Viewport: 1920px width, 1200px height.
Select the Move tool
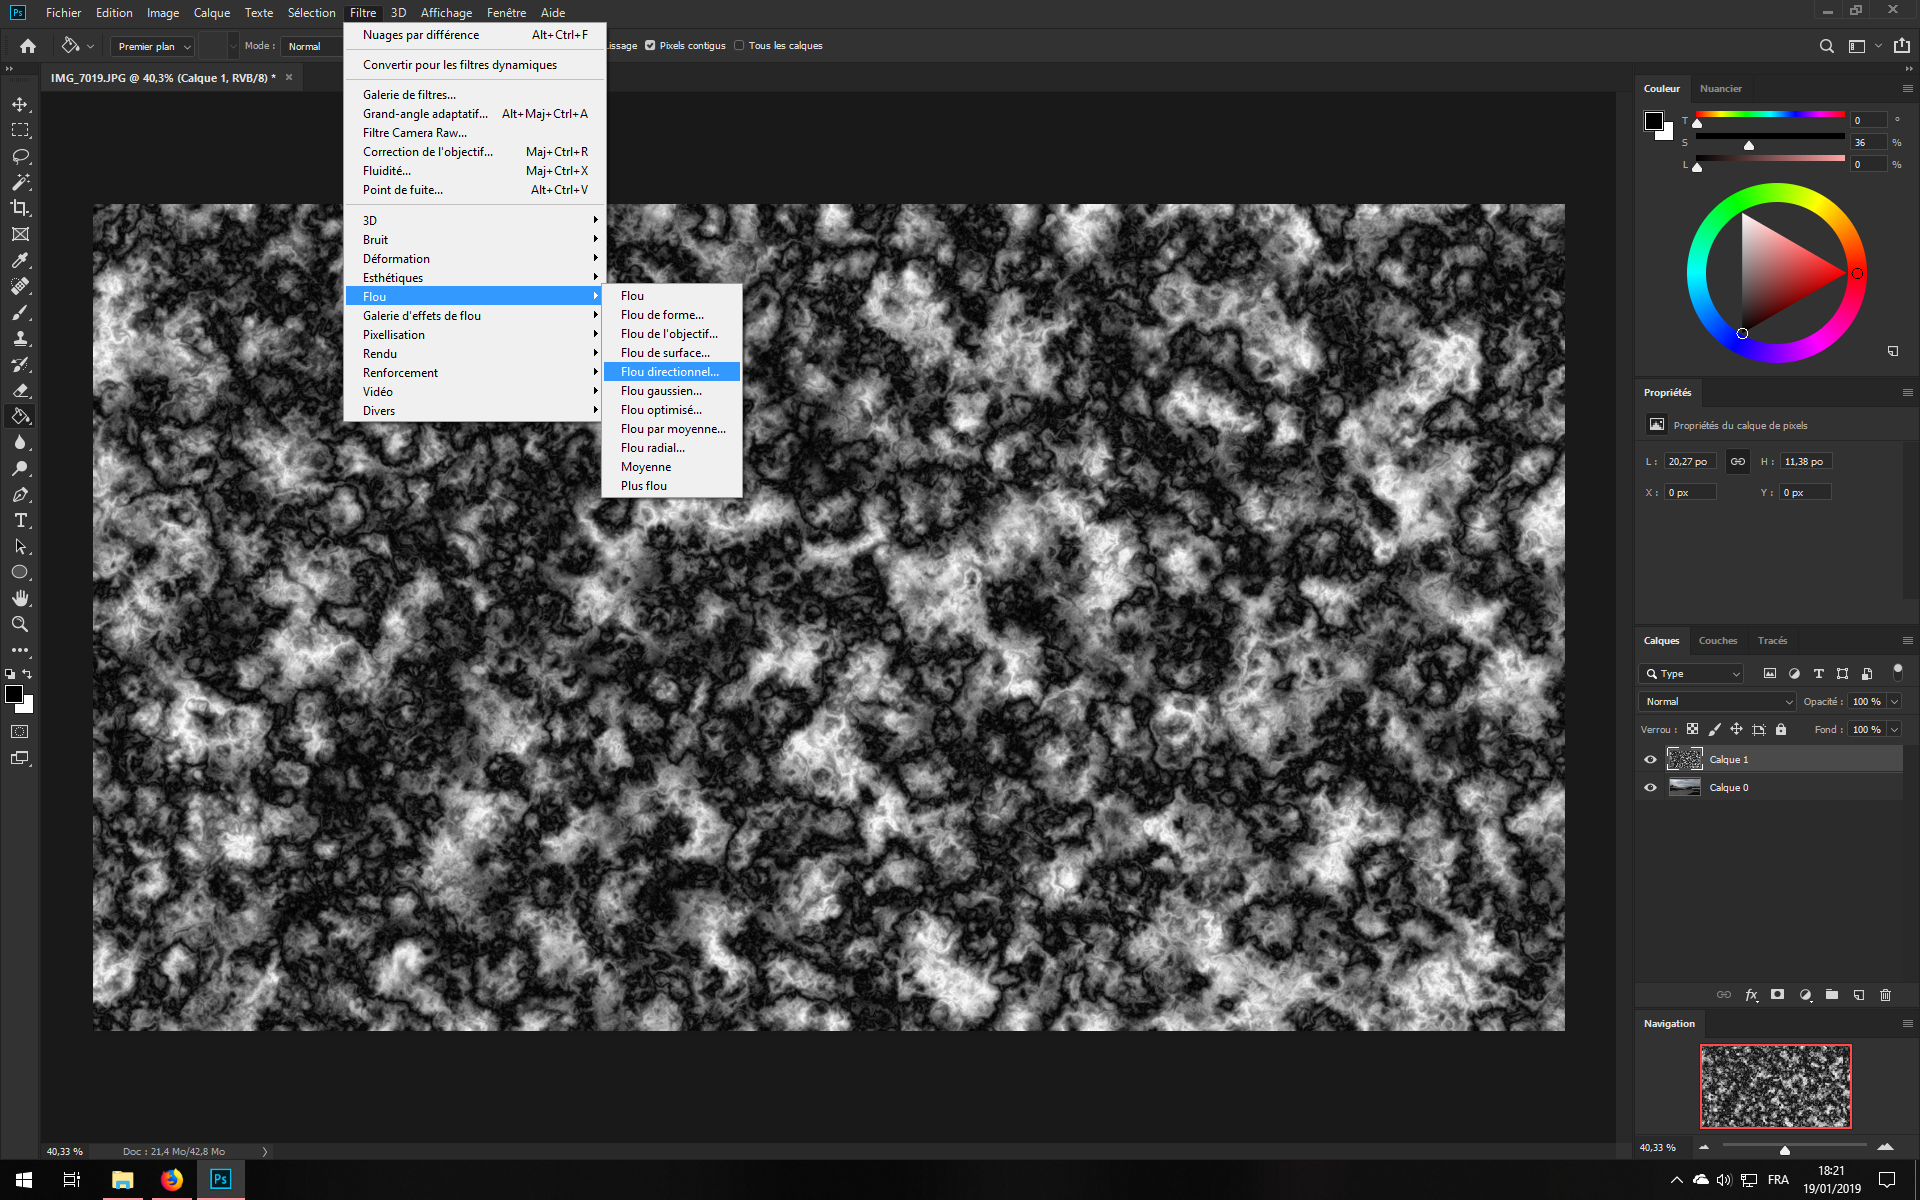coord(20,104)
